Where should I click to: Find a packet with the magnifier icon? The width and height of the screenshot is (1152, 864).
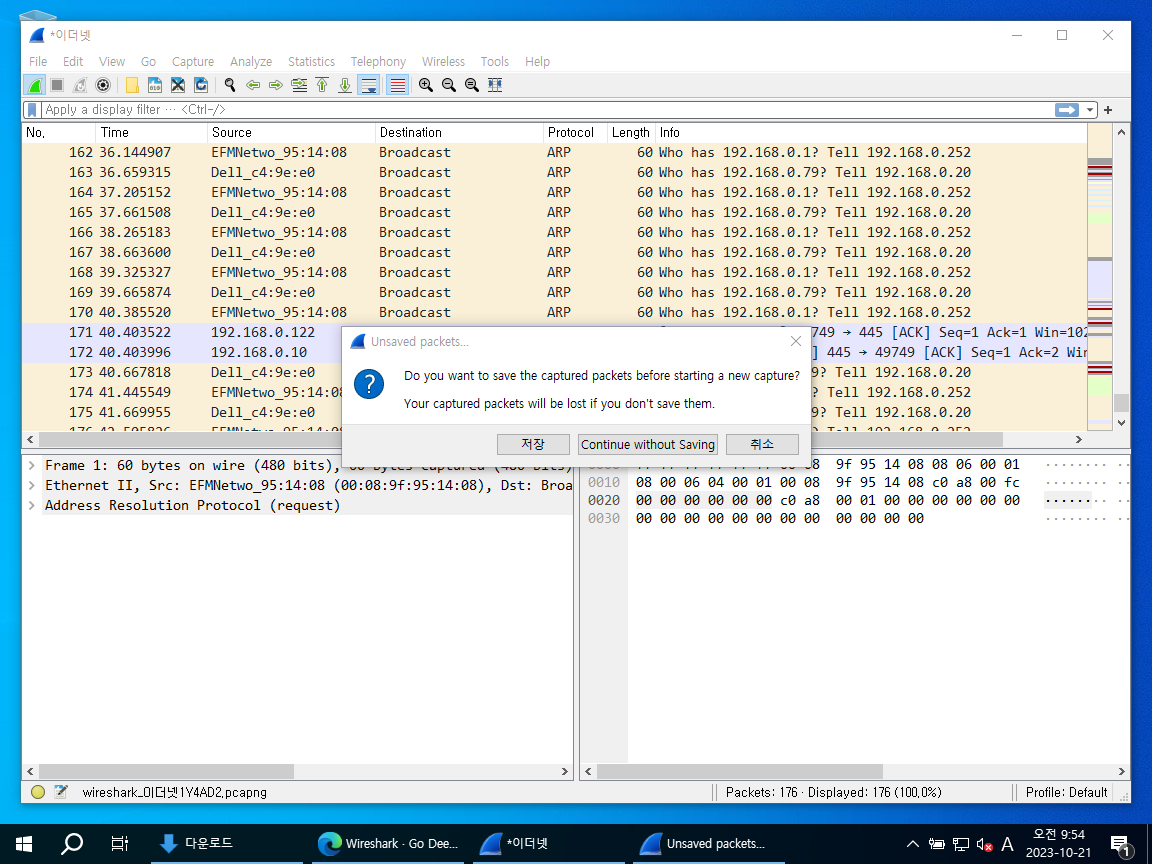tap(230, 85)
